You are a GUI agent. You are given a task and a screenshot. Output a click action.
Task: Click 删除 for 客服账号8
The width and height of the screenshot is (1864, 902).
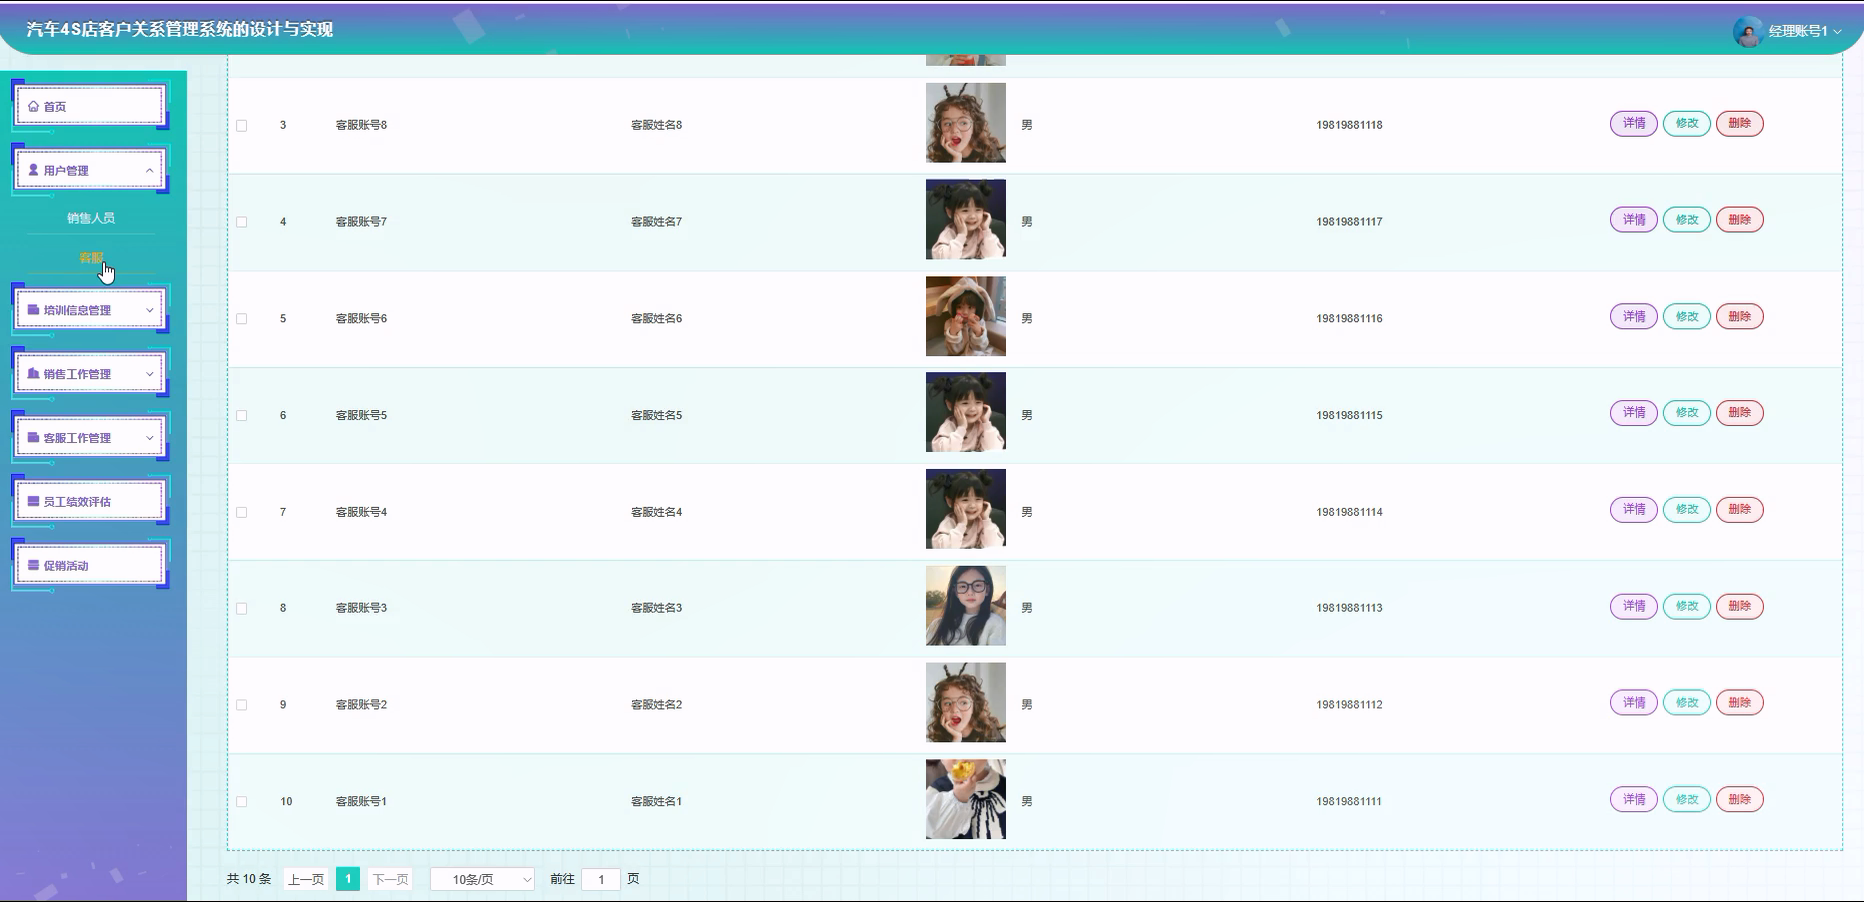(1740, 123)
